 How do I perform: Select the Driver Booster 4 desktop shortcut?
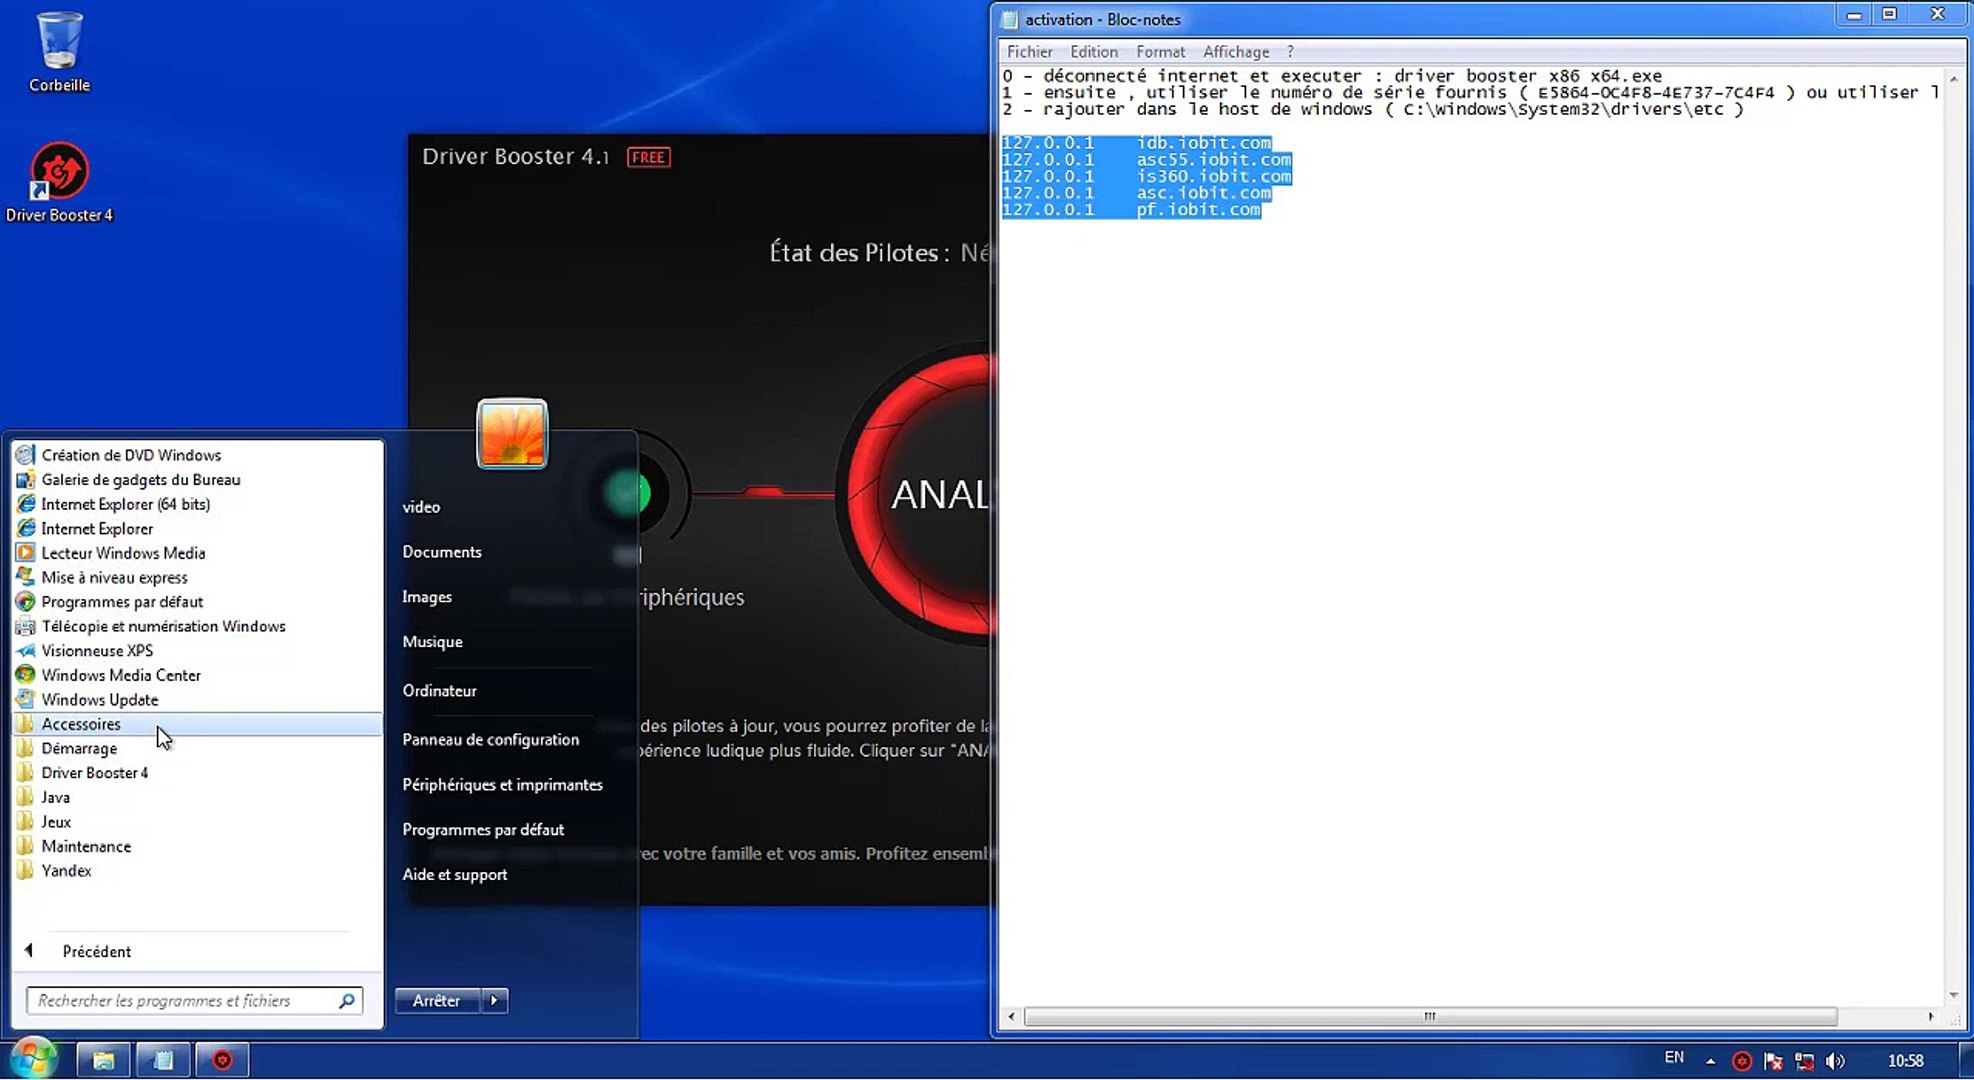pos(59,182)
